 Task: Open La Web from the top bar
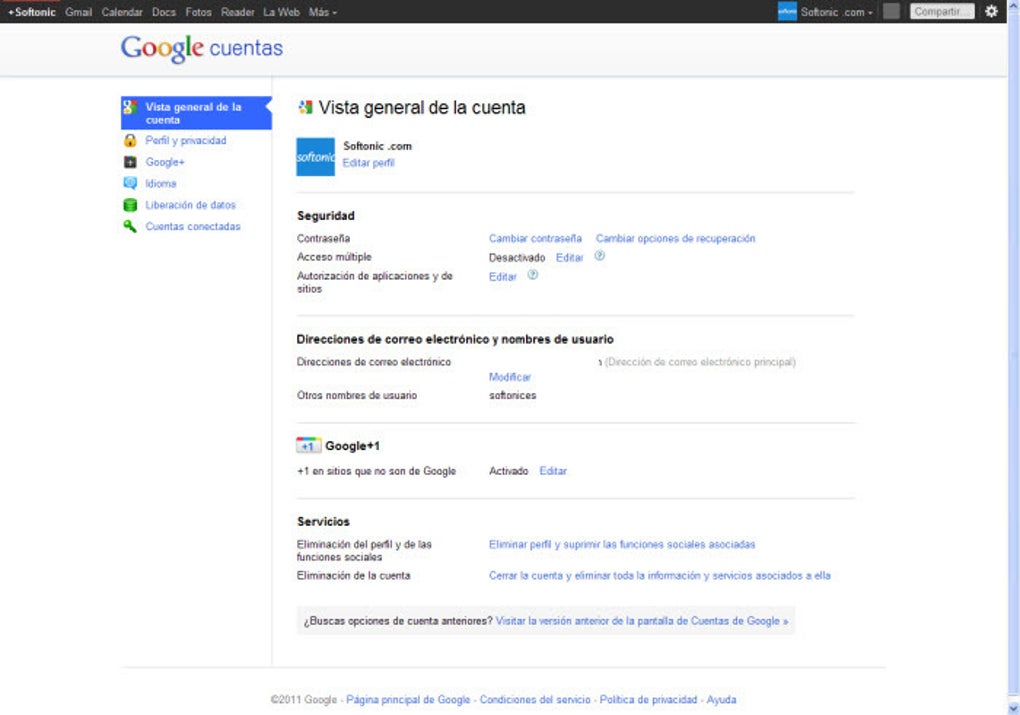[x=281, y=12]
